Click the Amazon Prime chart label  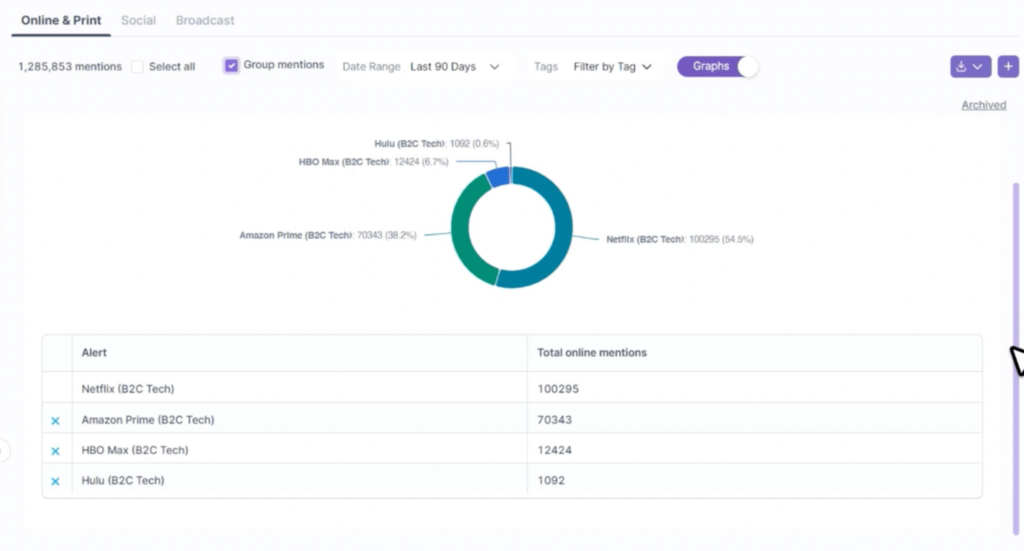point(328,235)
